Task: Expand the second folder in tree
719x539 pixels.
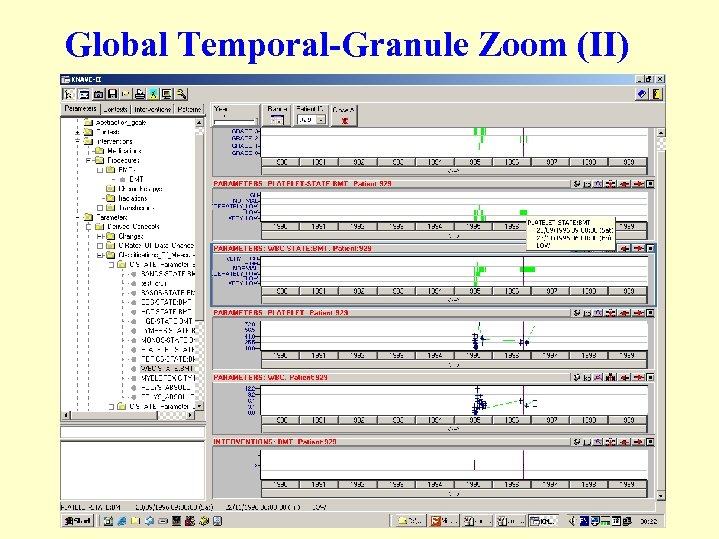Action: pos(77,132)
